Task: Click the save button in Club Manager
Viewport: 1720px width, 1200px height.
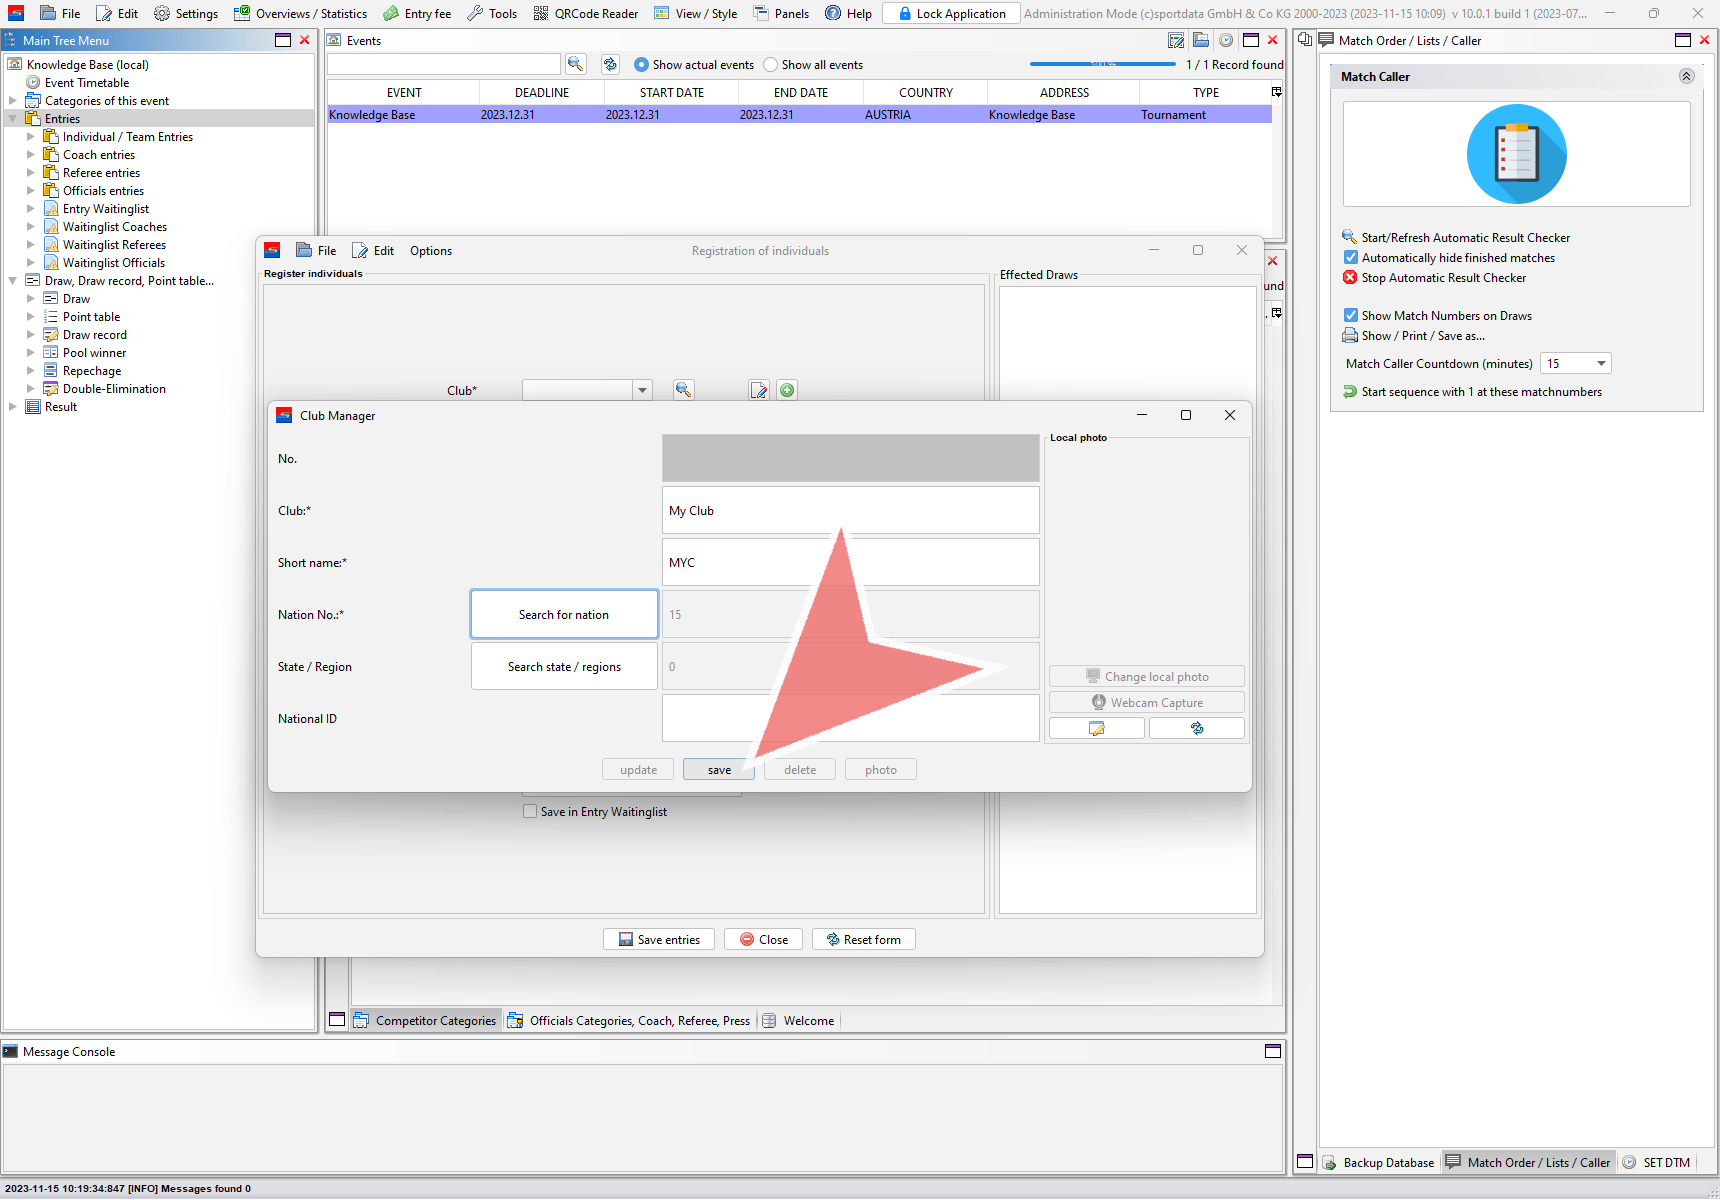Action: (x=719, y=769)
